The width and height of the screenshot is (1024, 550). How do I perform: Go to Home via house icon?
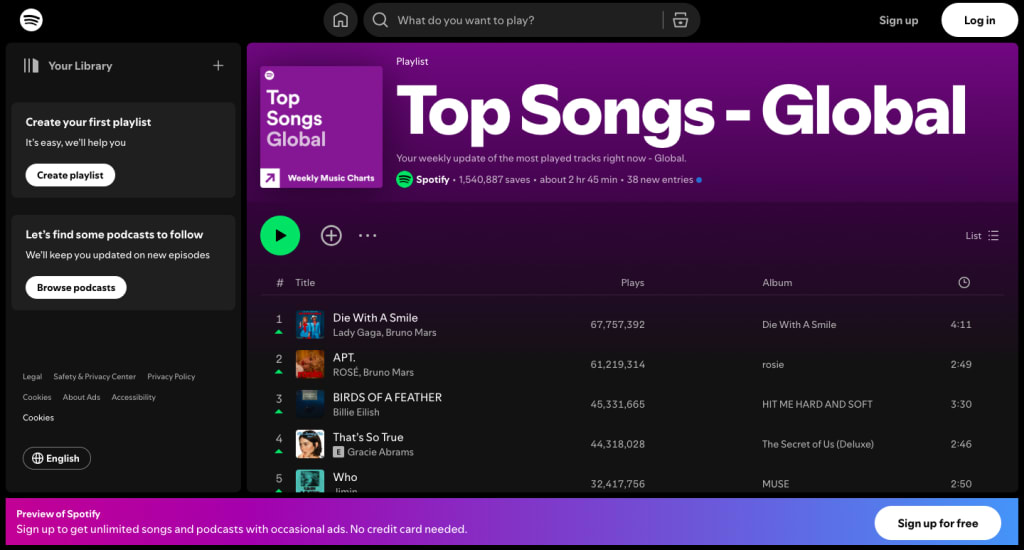[340, 20]
